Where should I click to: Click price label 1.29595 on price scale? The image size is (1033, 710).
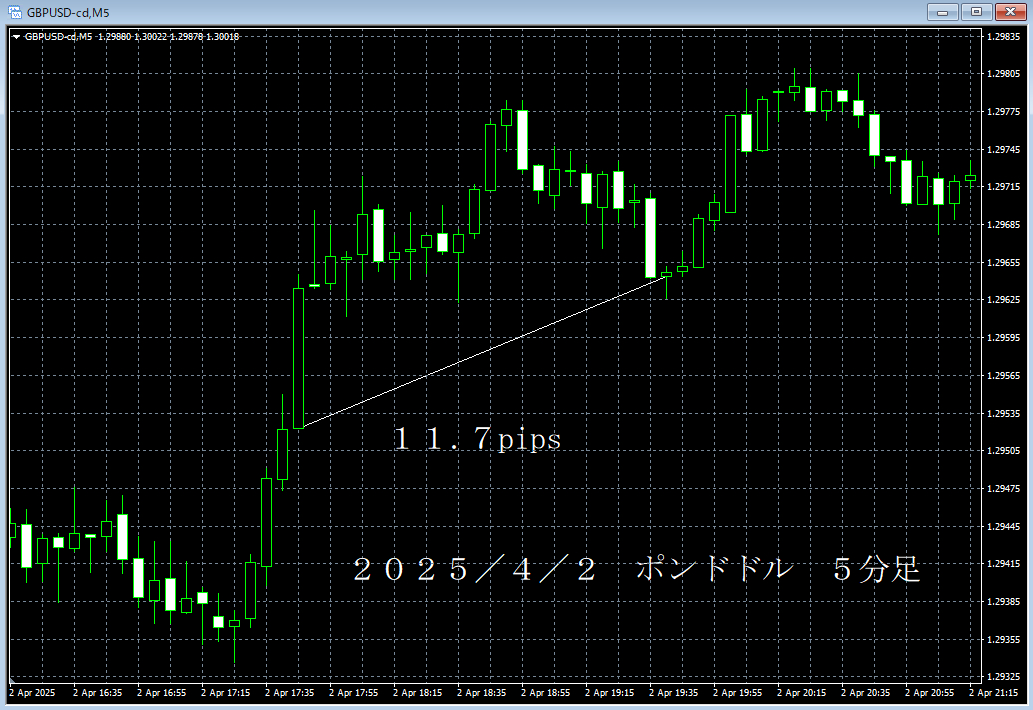pyautogui.click(x=1003, y=338)
